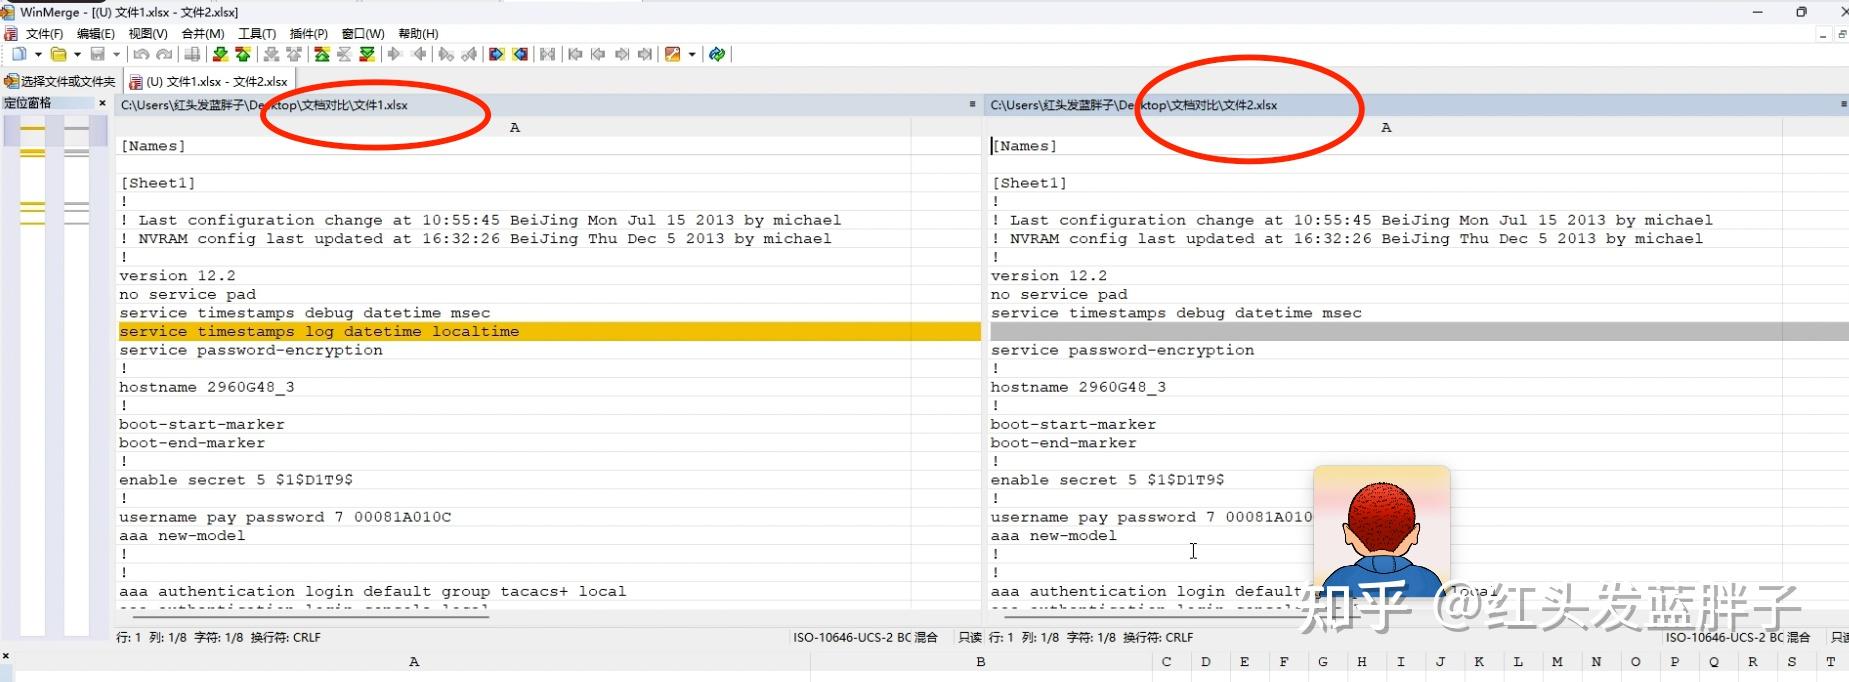The image size is (1849, 682).
Task: Open the New document dropdown arrow
Action: point(38,54)
